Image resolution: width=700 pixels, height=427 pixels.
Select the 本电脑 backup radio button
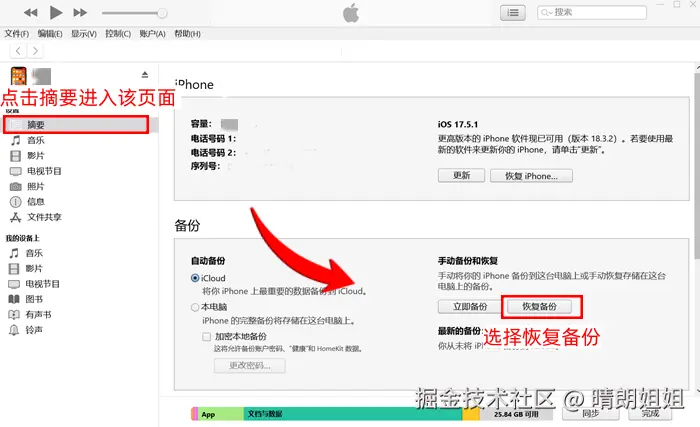(195, 307)
